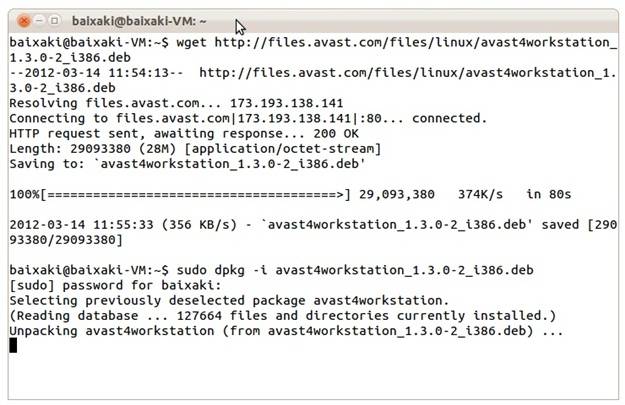The image size is (625, 405).
Task: Click the 'Reading database ... 127664 files' line
Action: (283, 316)
